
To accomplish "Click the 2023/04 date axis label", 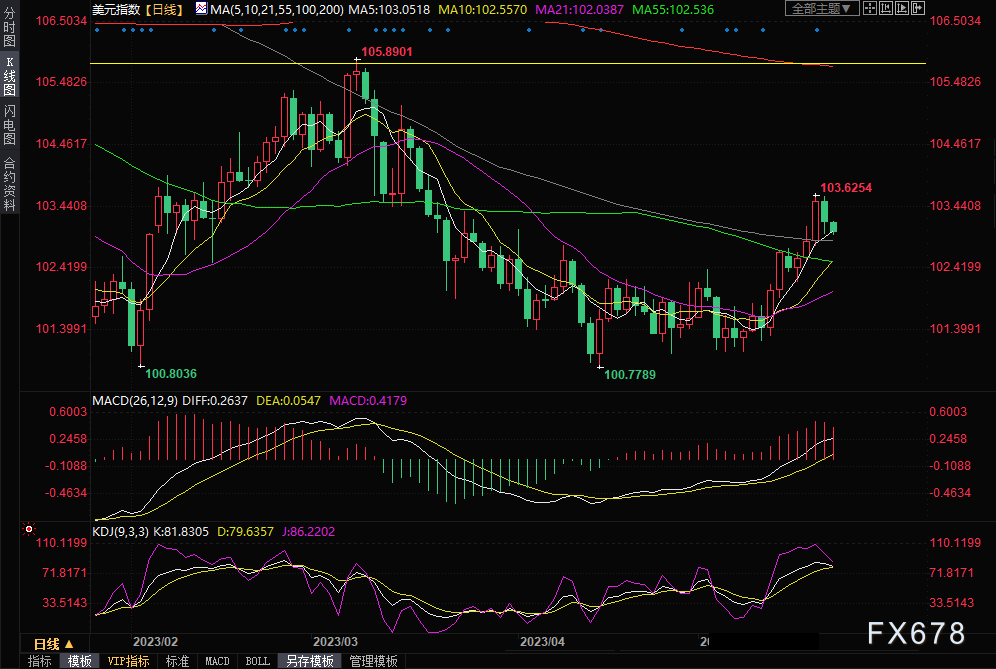I will tap(542, 642).
